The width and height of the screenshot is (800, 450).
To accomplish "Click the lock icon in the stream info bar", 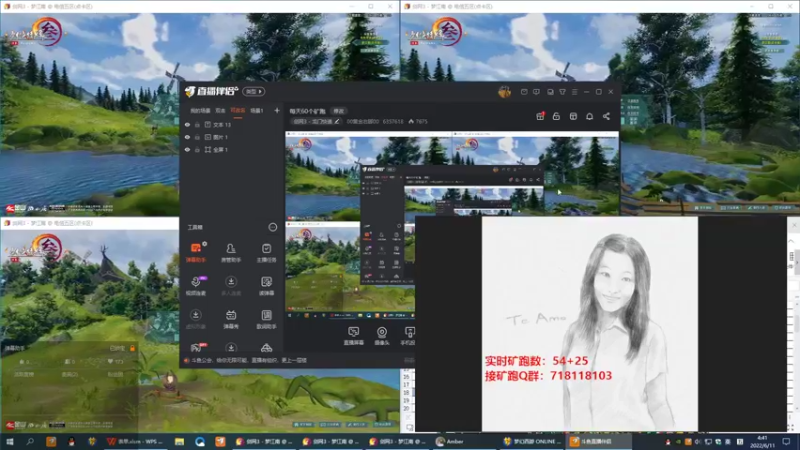I will tap(556, 116).
